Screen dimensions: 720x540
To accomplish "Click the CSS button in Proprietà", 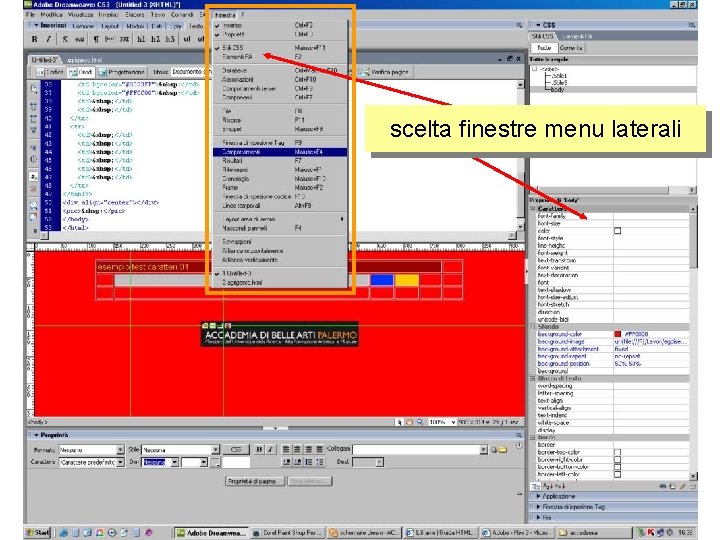I will tap(236, 450).
